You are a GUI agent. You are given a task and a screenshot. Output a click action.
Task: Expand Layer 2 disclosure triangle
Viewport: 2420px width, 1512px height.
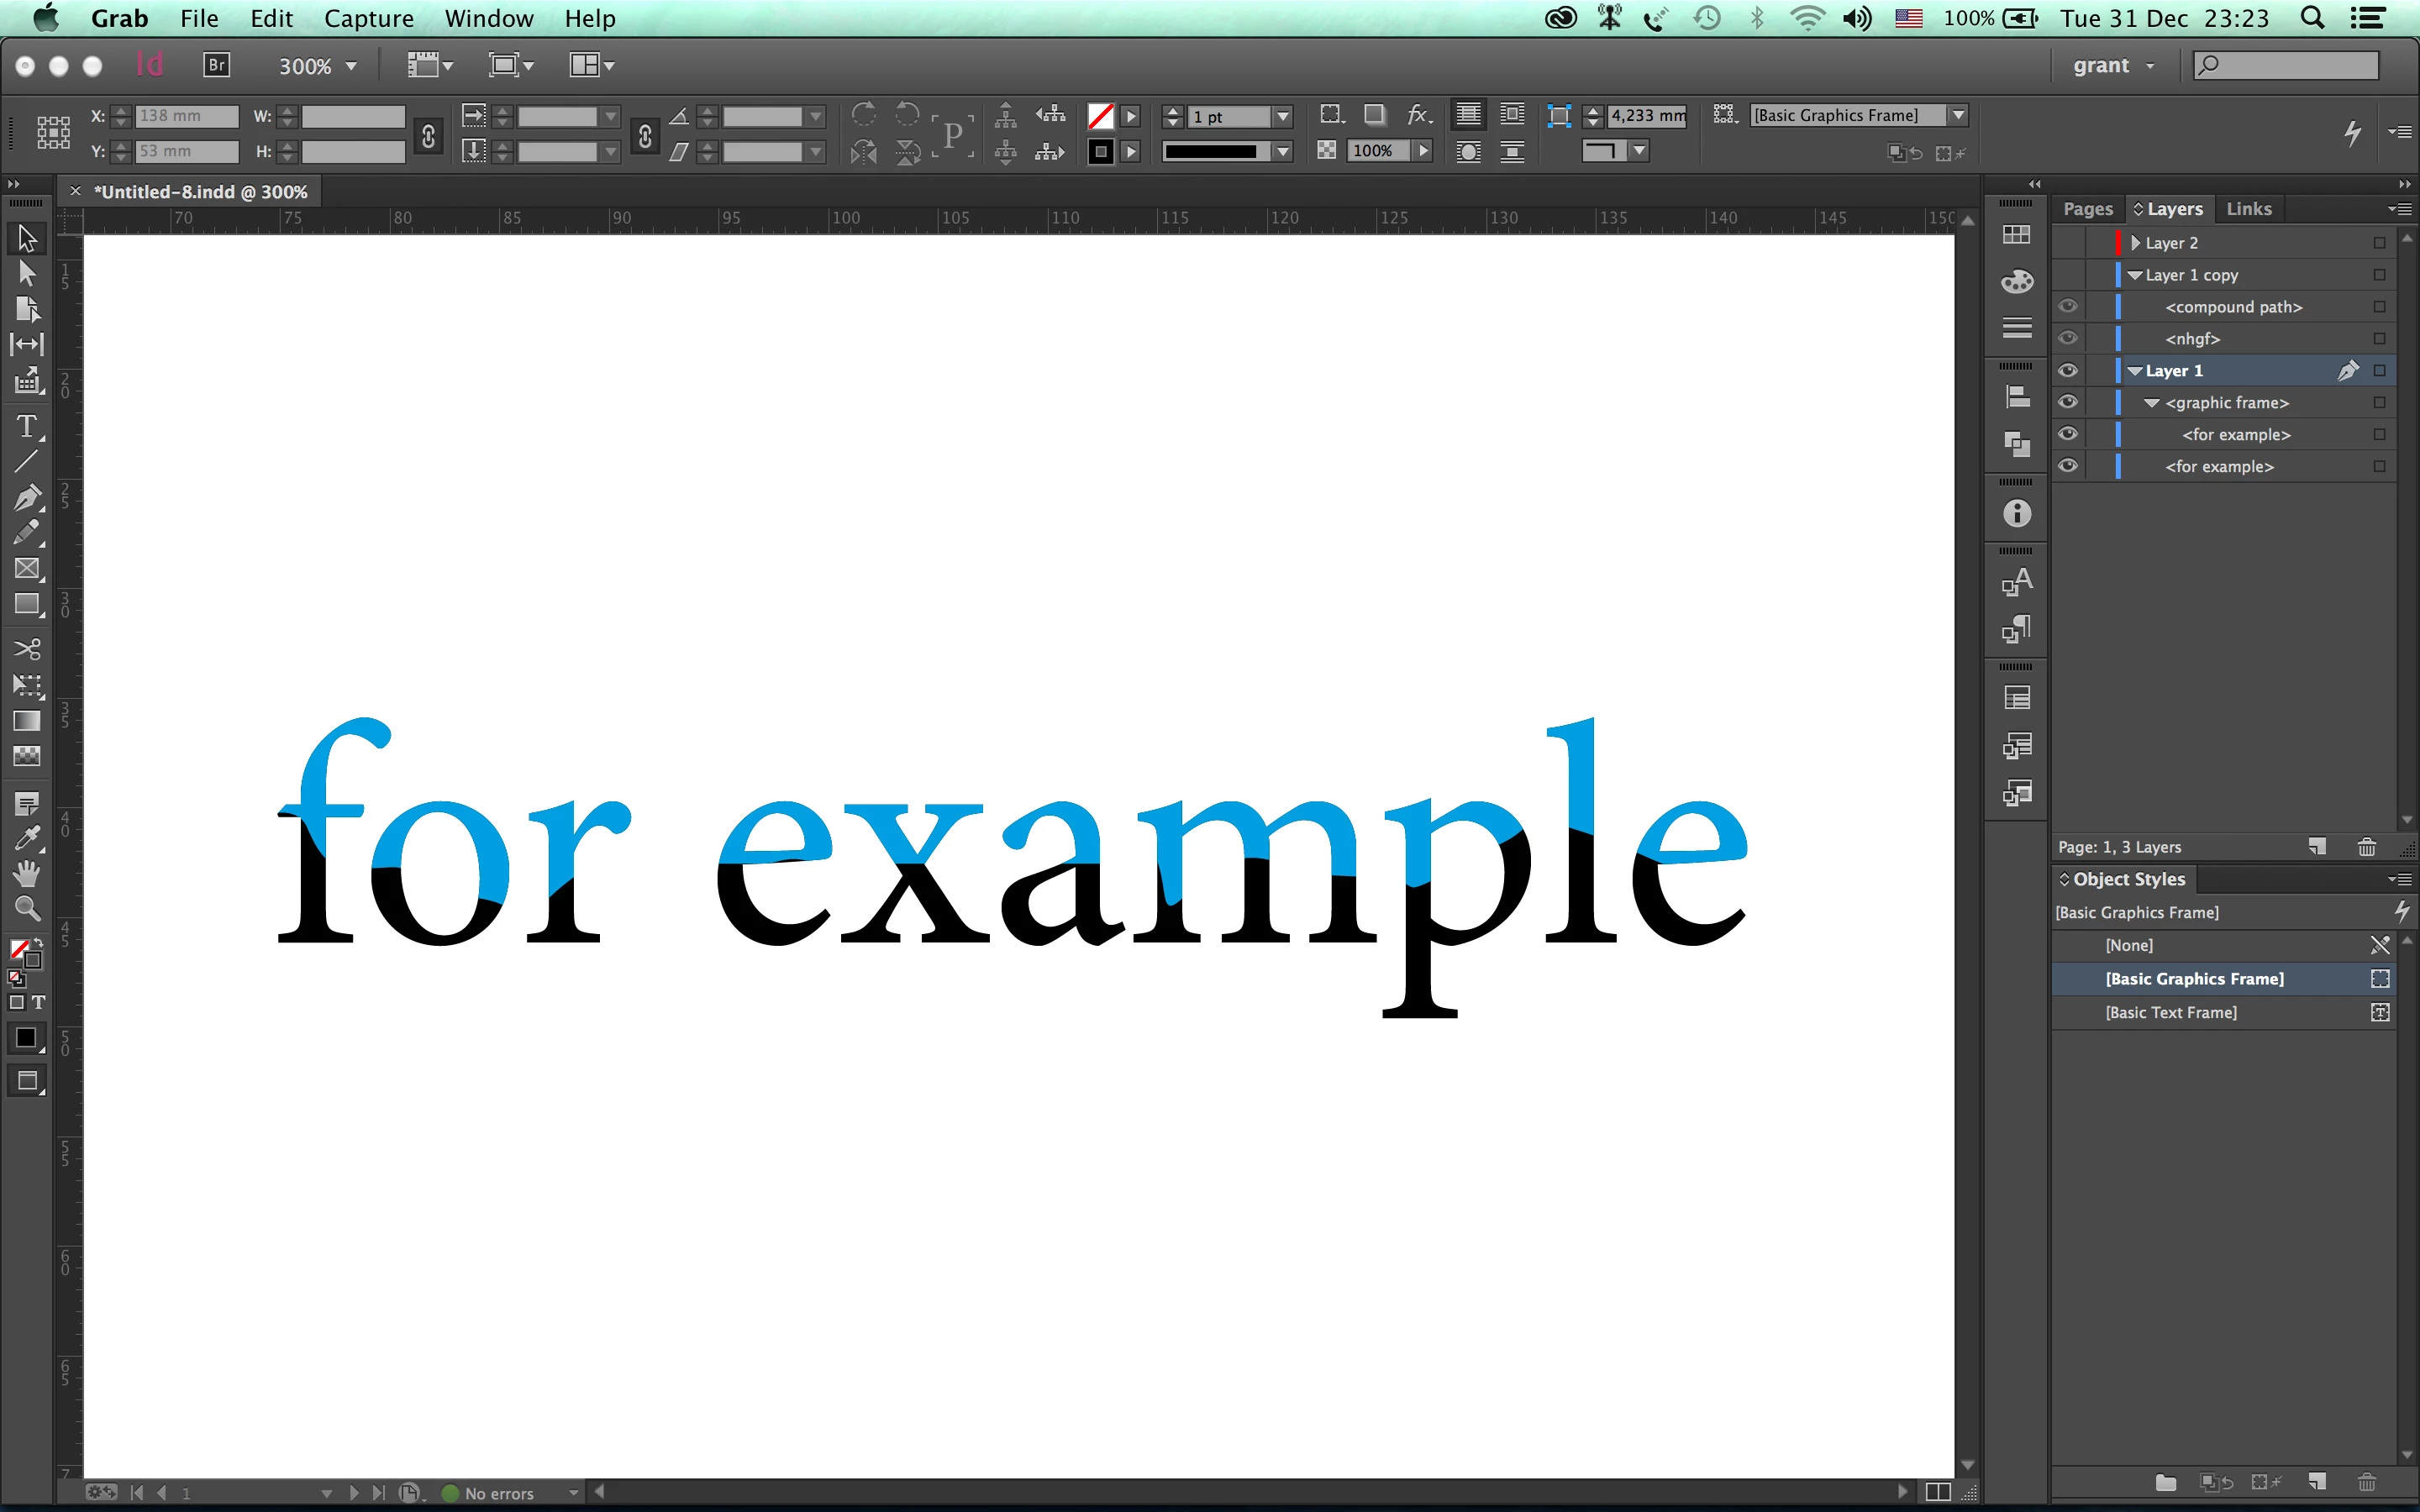(x=2135, y=243)
